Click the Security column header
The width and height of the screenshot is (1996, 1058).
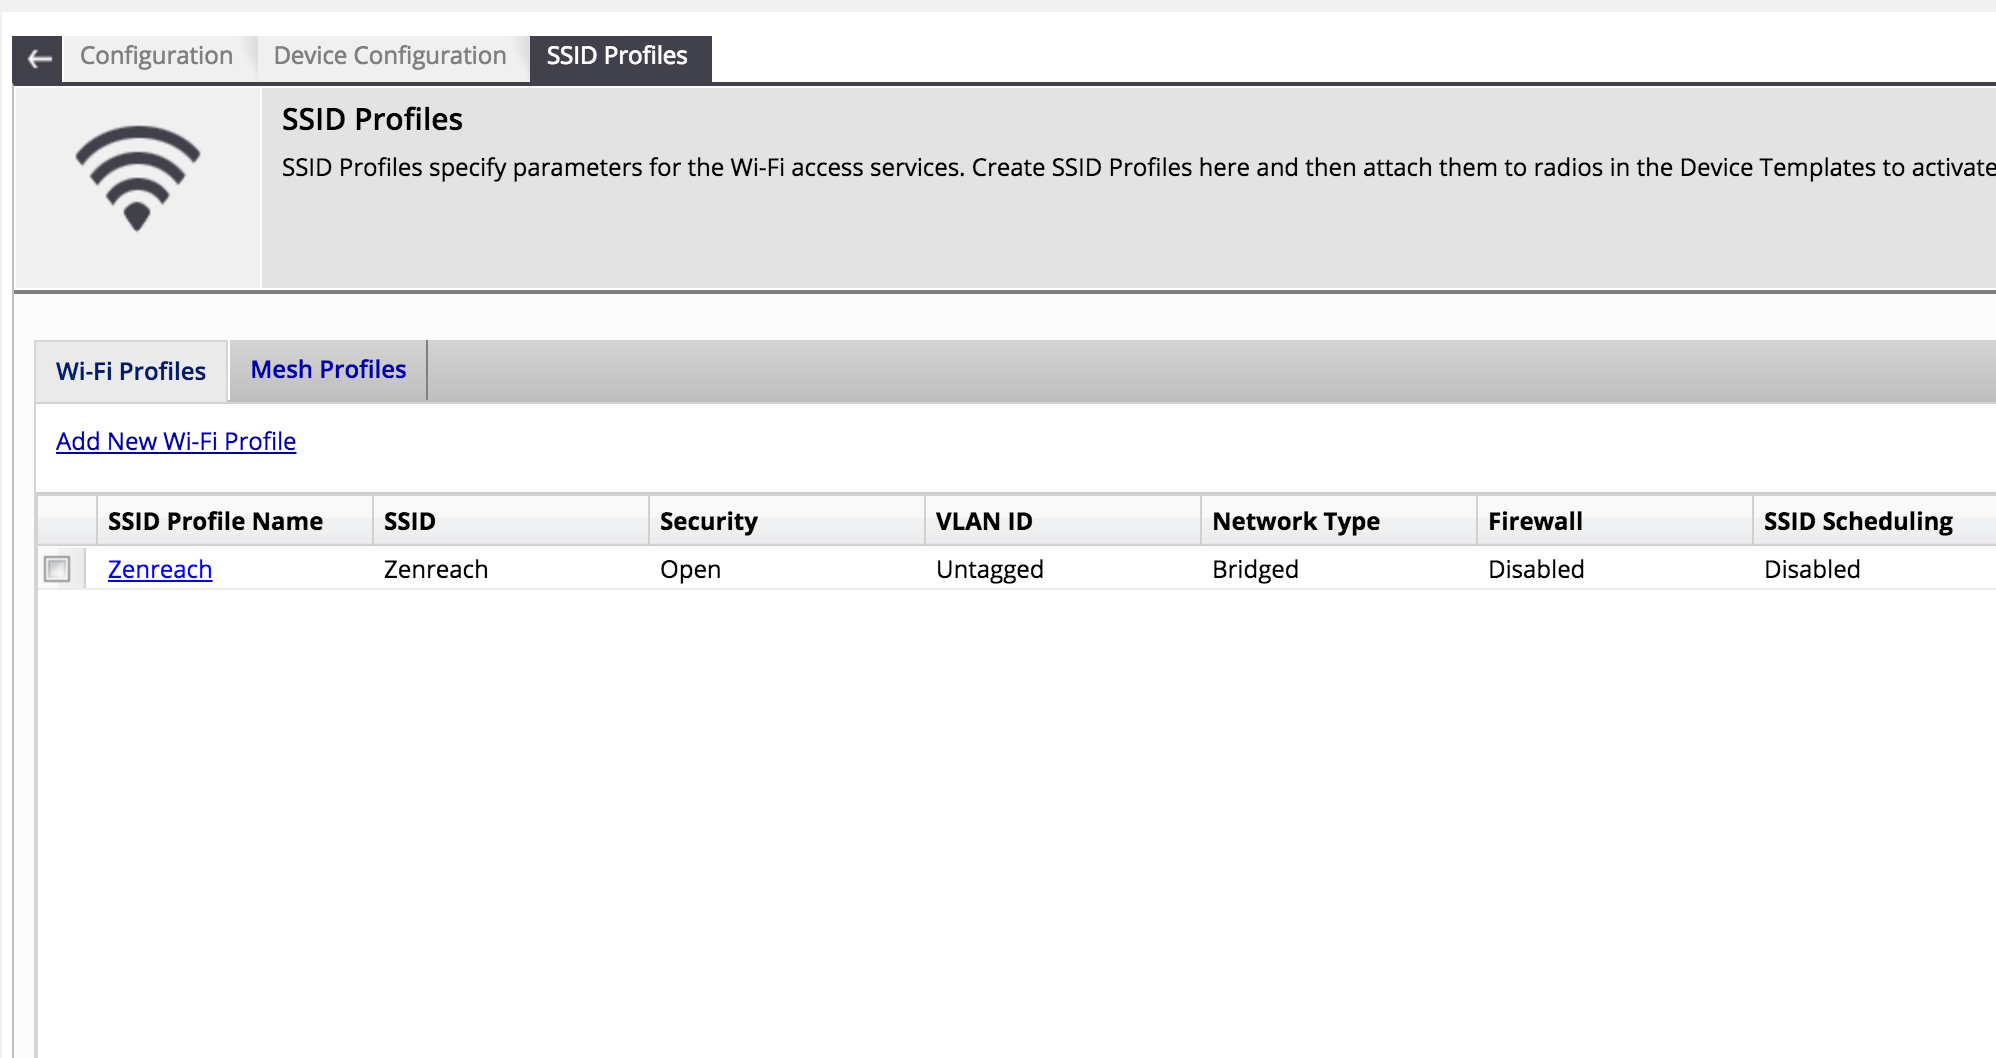[707, 520]
